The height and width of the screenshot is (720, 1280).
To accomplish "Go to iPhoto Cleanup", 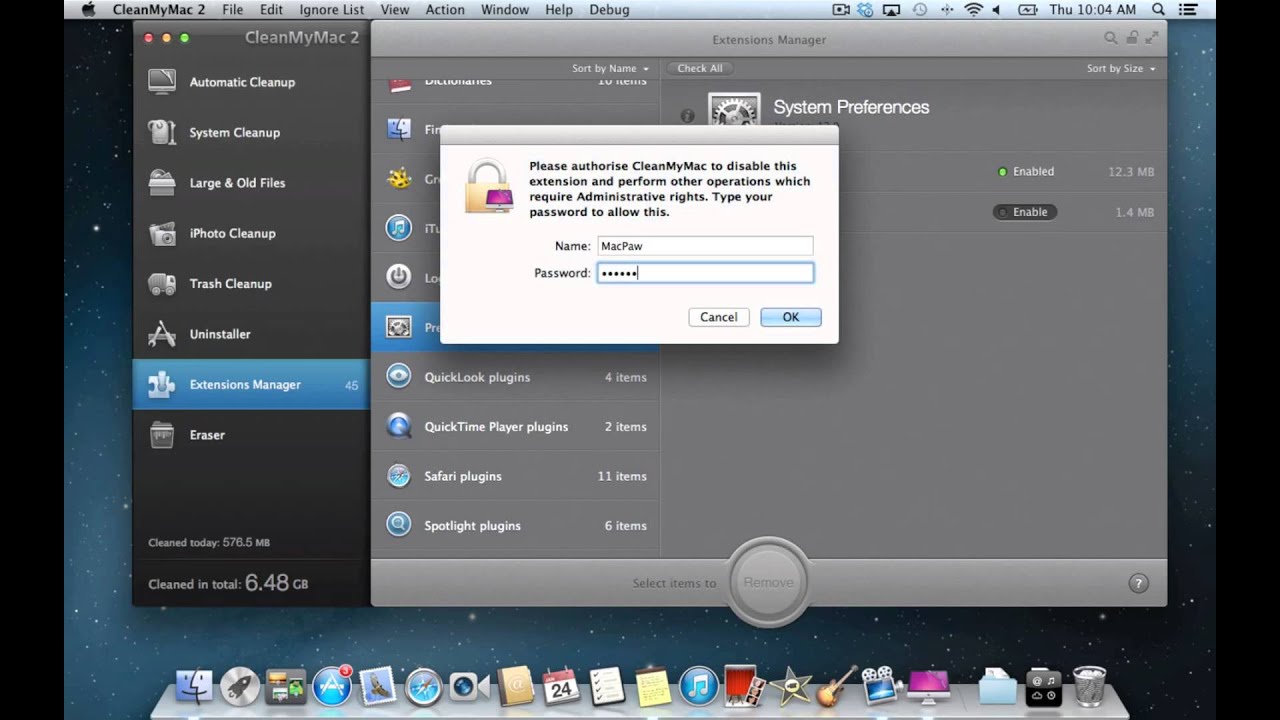I will [251, 233].
